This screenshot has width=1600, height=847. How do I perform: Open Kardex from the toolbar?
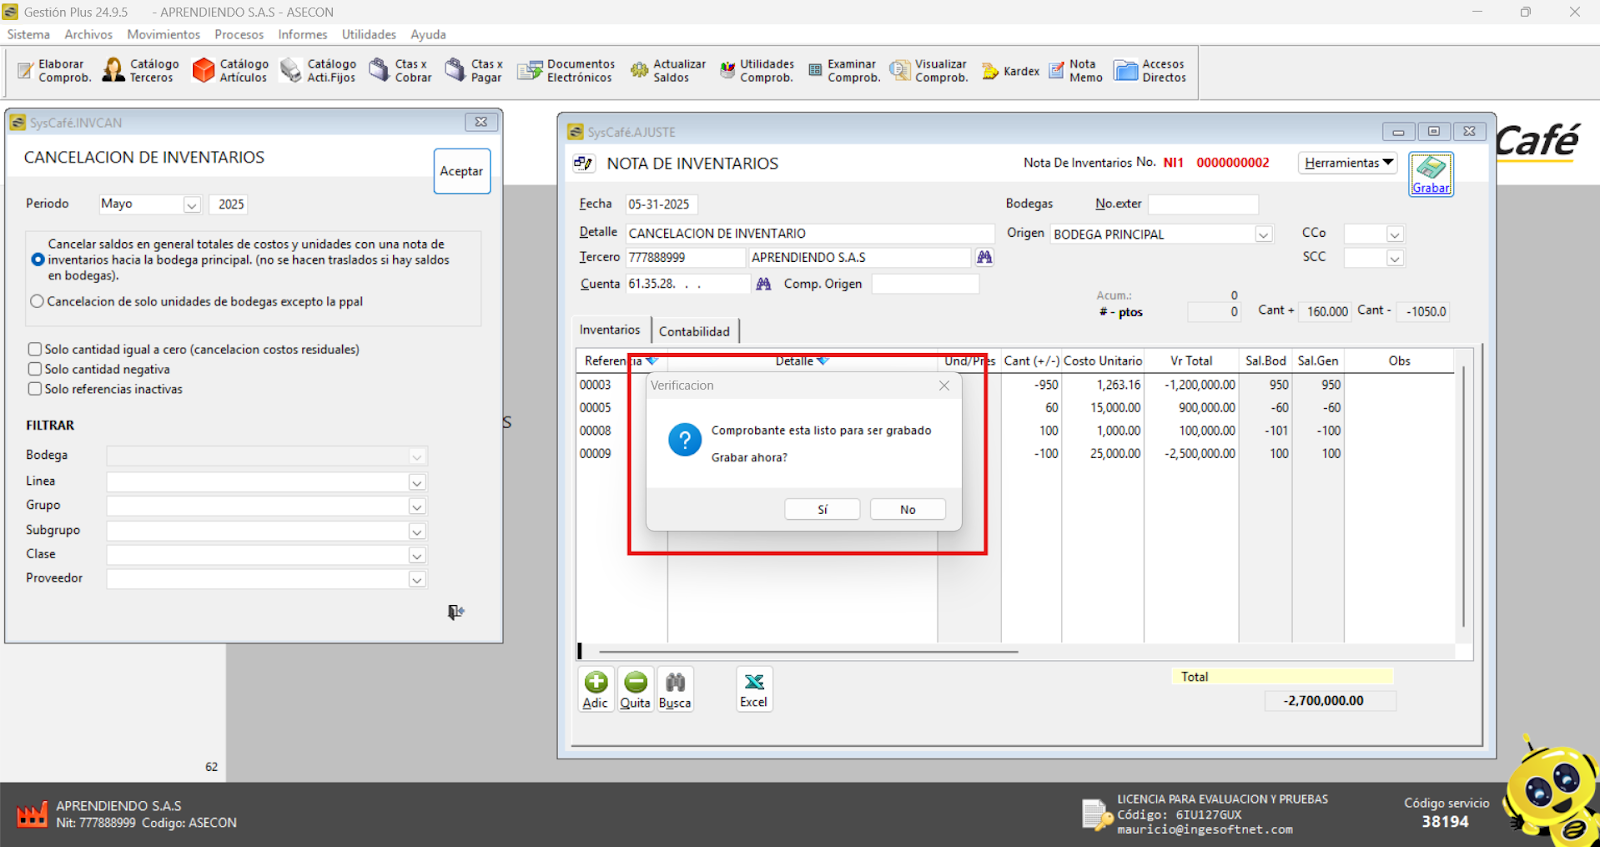pos(1011,71)
